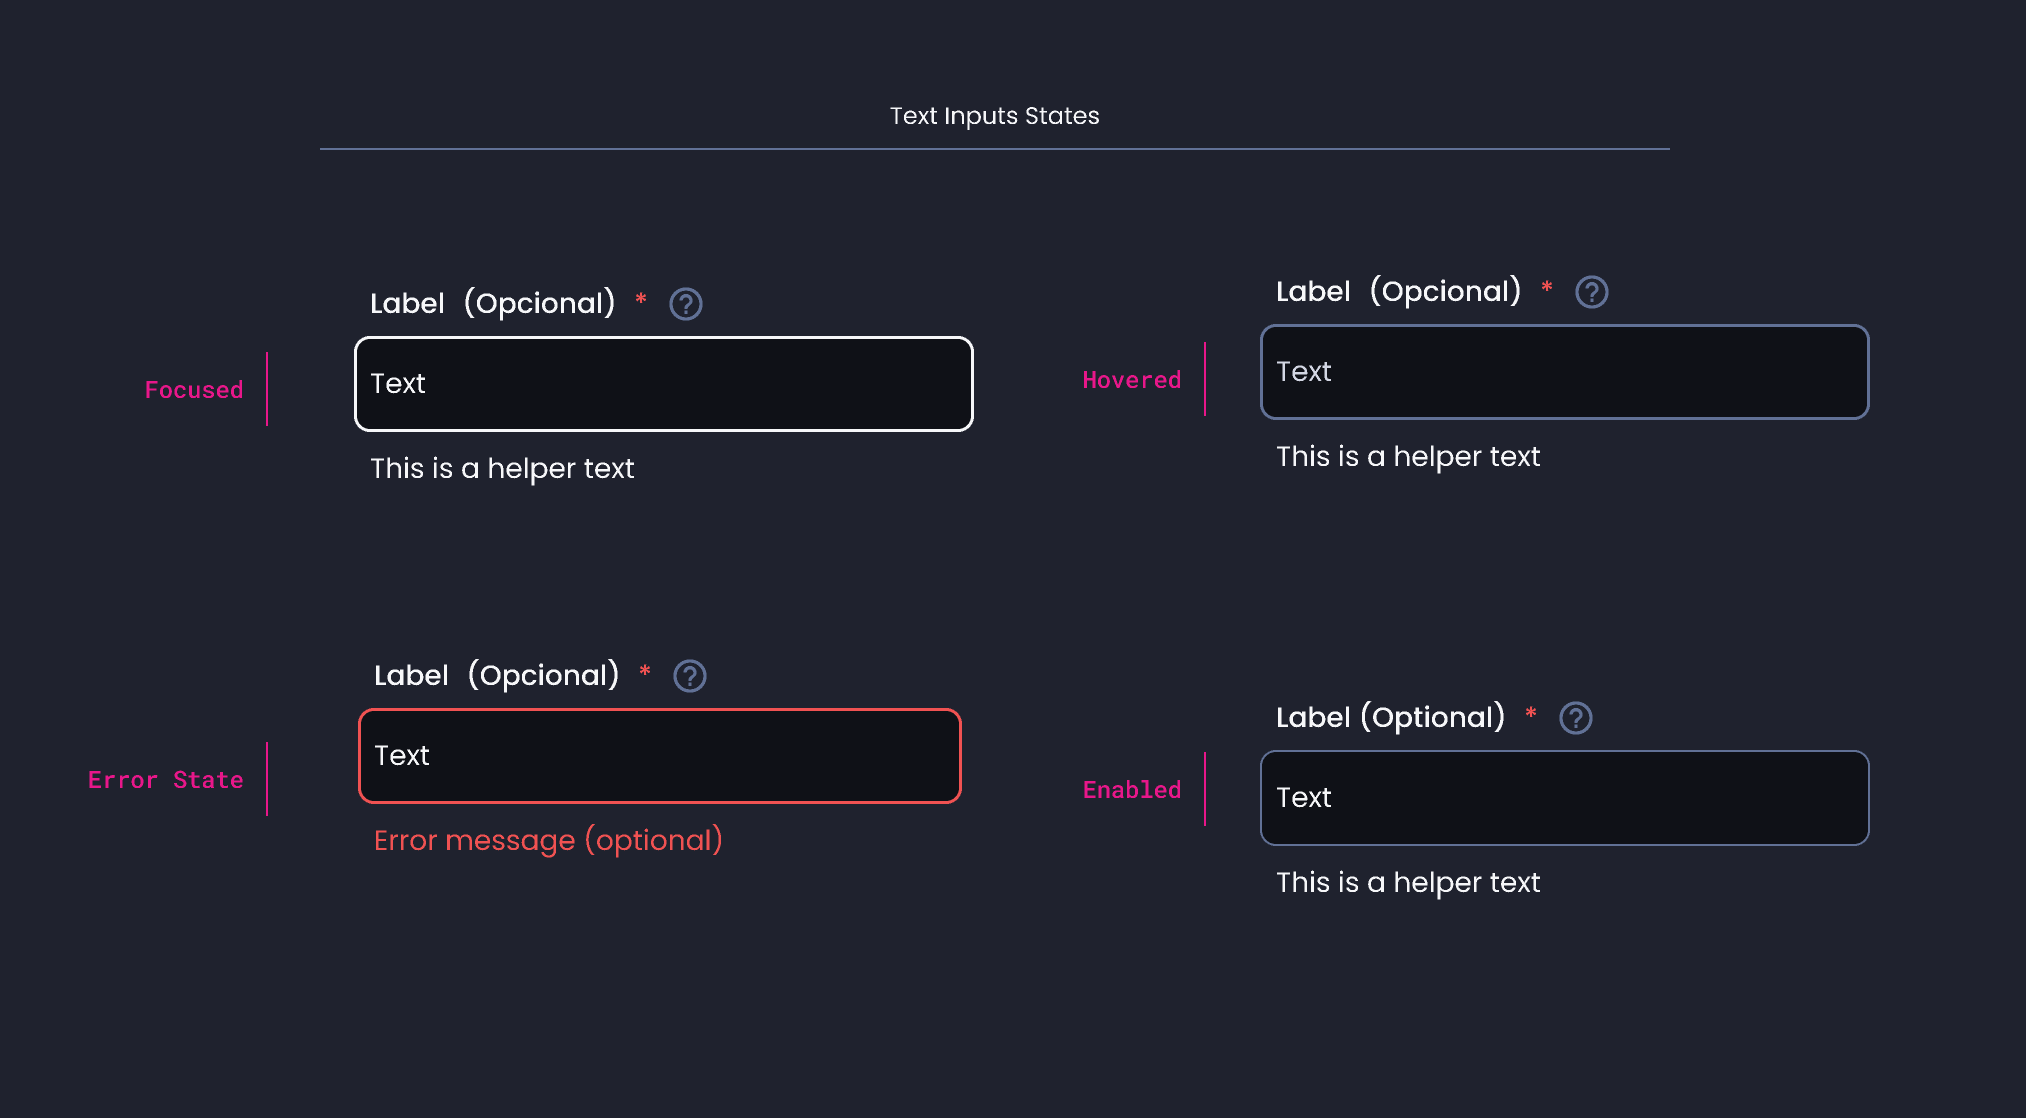This screenshot has height=1118, width=2026.
Task: Click the Error message (optional) text
Action: click(548, 840)
